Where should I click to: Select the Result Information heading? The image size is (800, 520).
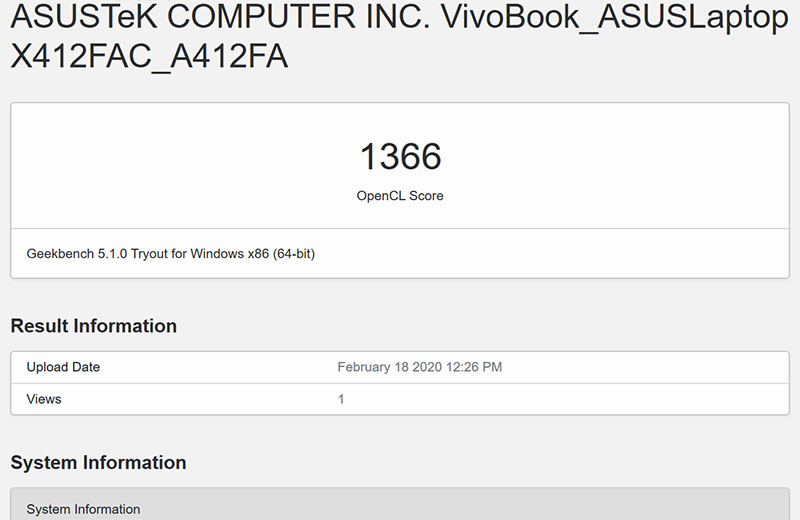(x=94, y=326)
